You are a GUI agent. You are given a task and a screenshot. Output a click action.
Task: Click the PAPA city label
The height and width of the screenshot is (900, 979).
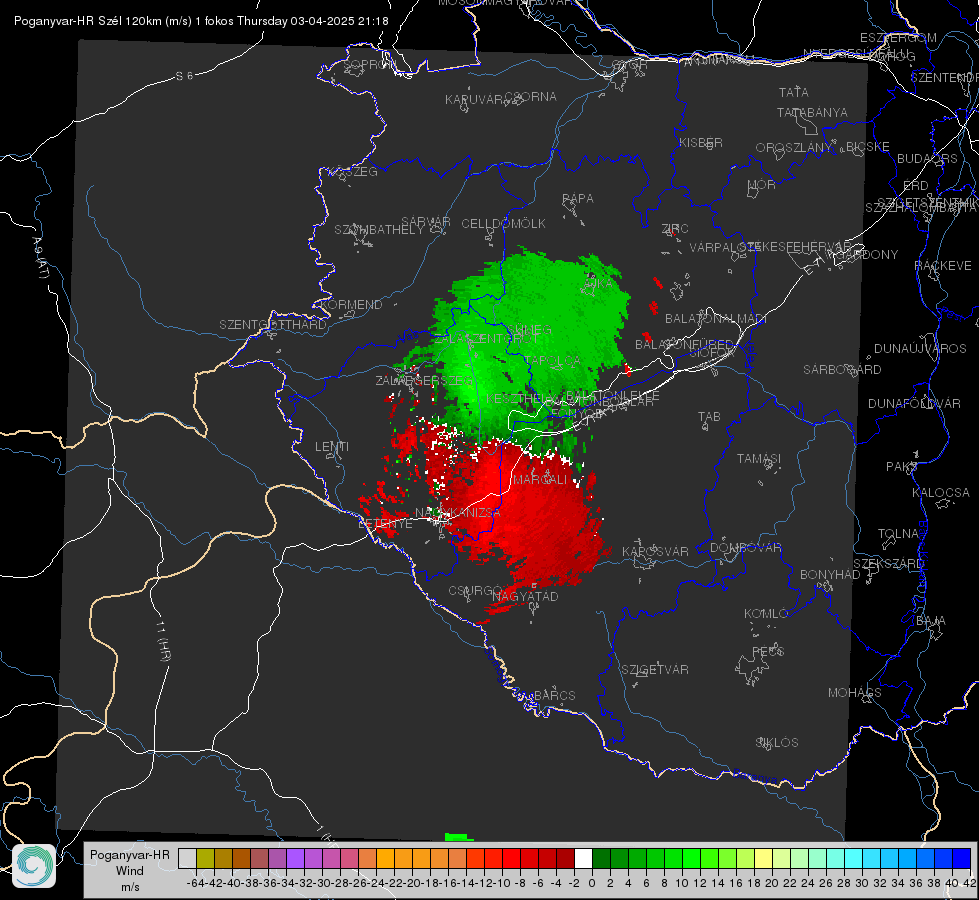click(x=578, y=198)
